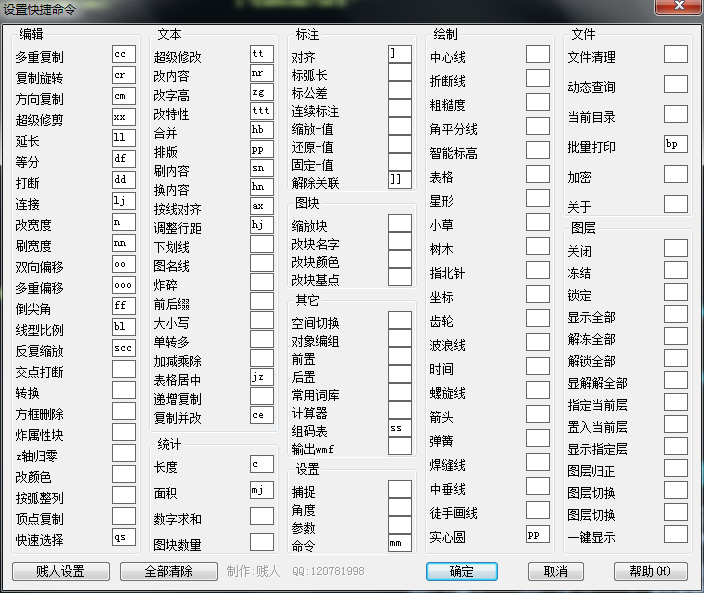This screenshot has width=704, height=593.
Task: Click the 复制并改 shortcut field
Action: pos(262,415)
